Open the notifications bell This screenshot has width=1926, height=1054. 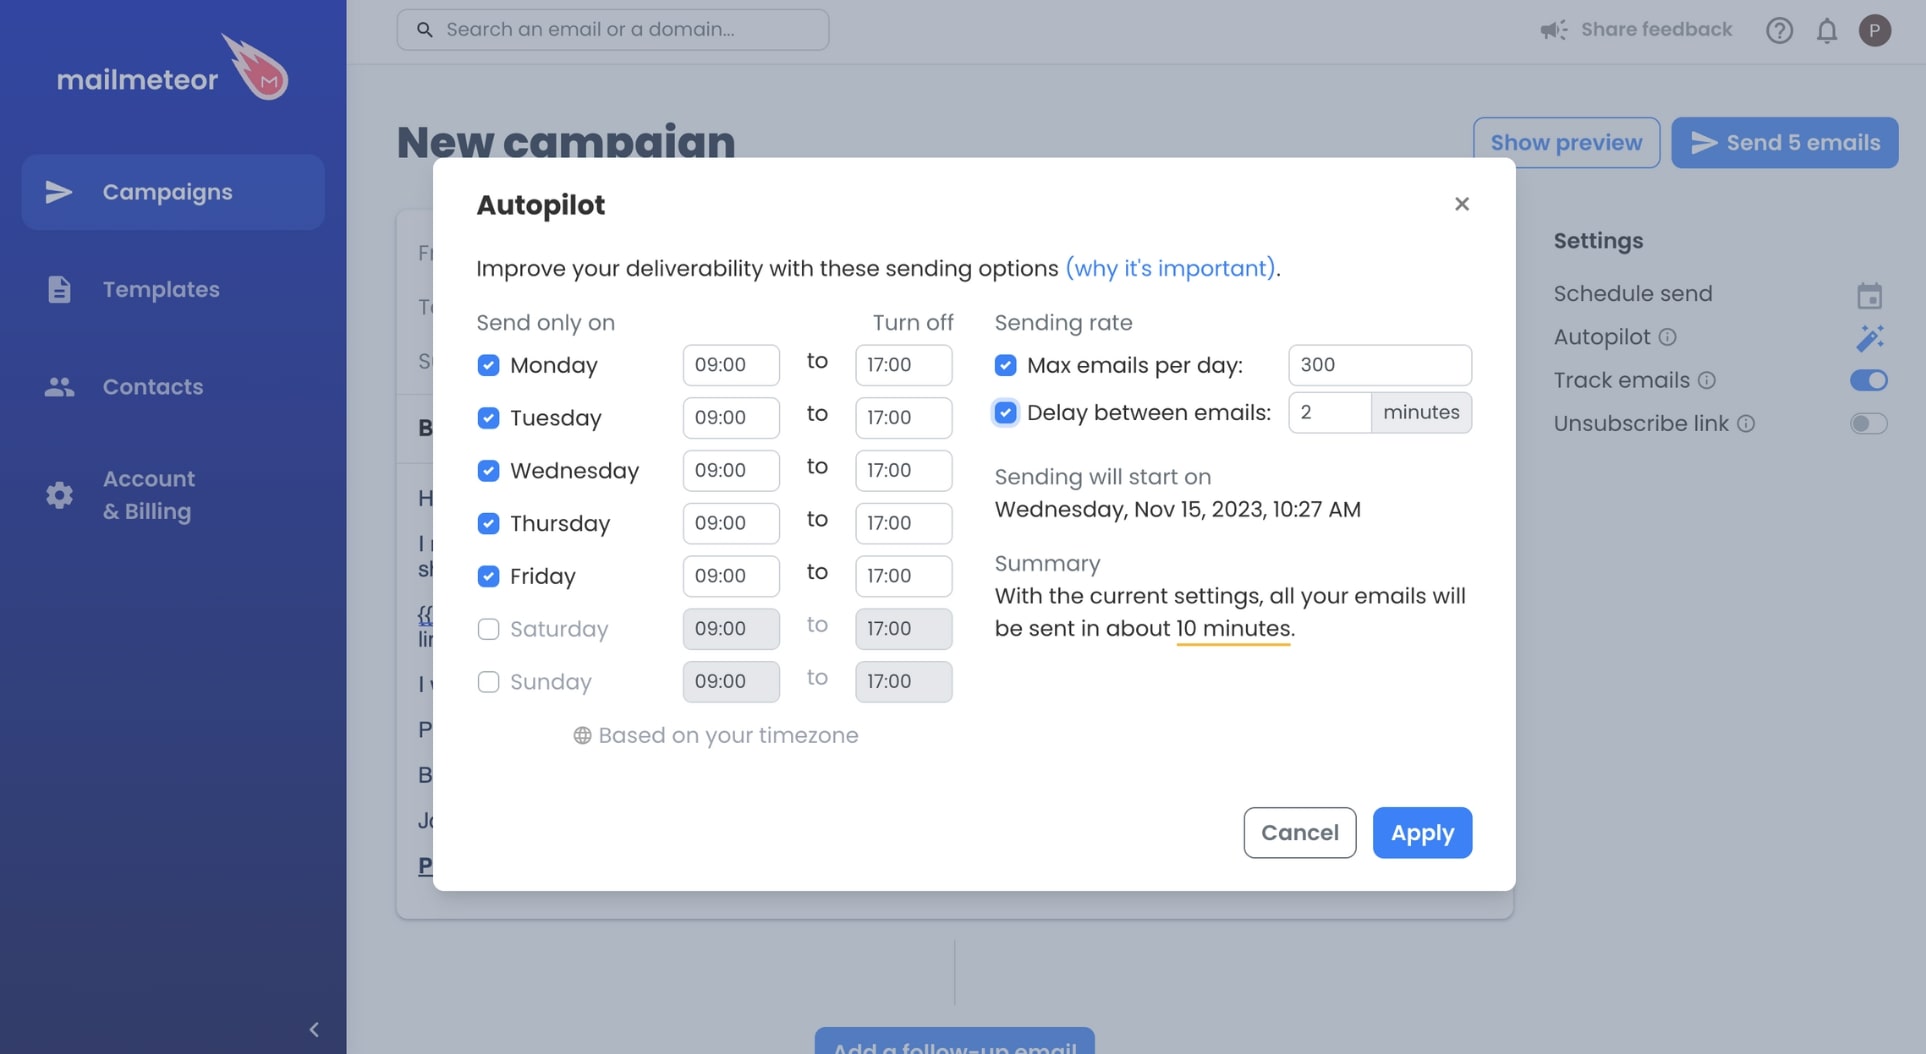pyautogui.click(x=1827, y=30)
